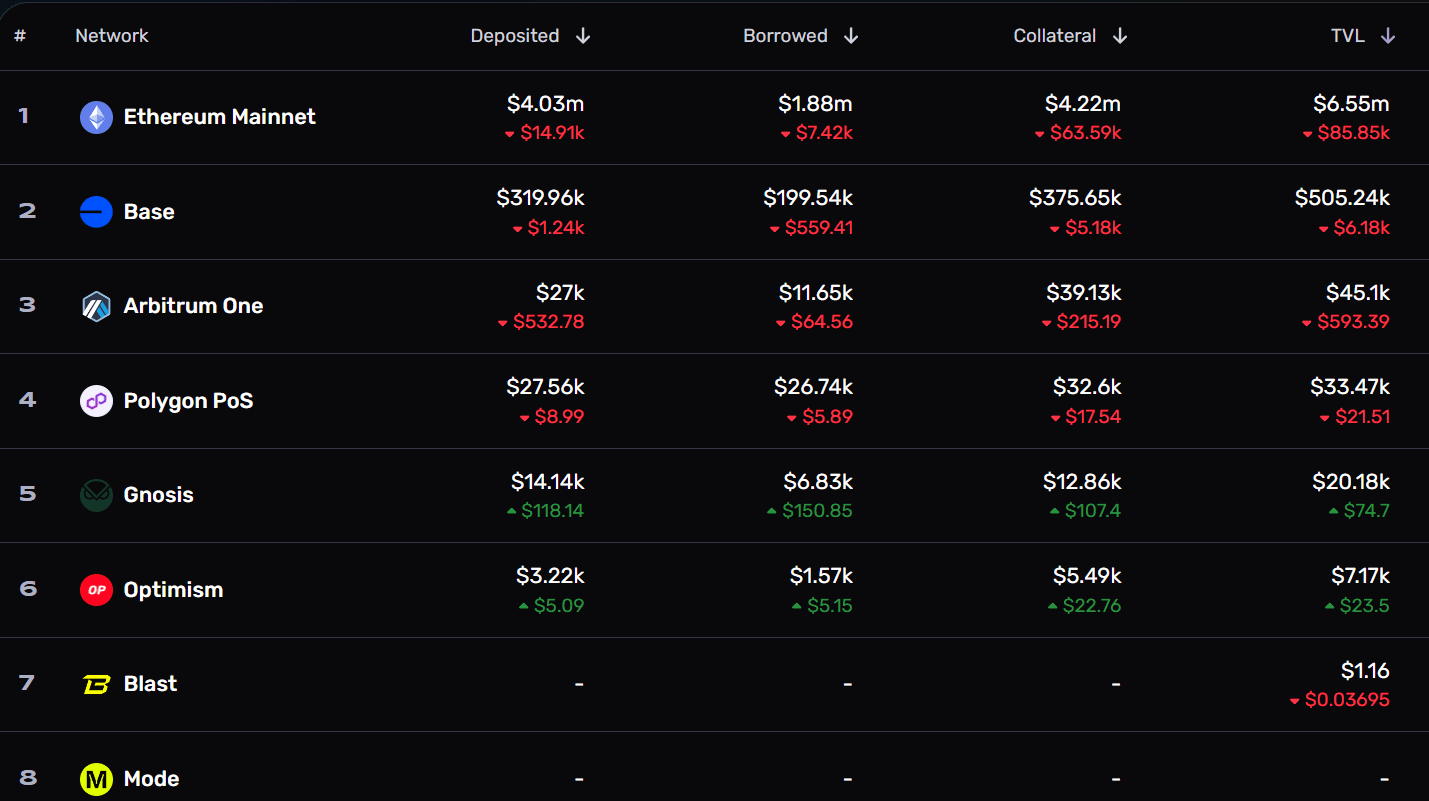Screen dimensions: 1429x801
Task: Click Optimism TVL value $7.17k
Action: 1360,576
